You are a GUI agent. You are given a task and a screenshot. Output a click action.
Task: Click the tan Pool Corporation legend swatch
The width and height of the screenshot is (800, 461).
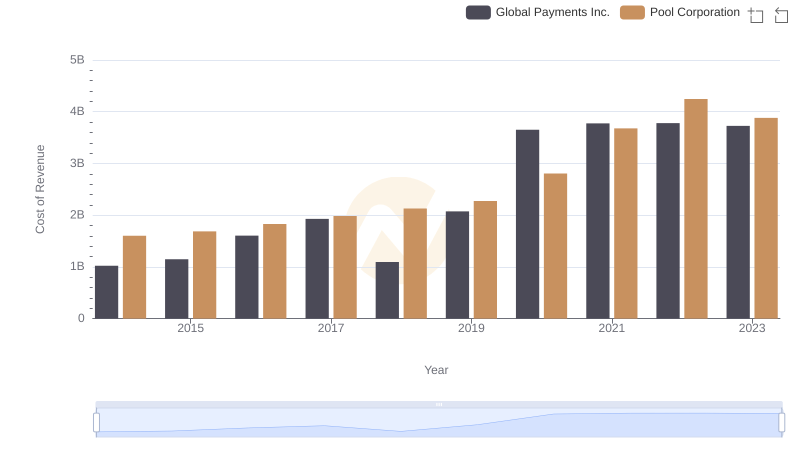coord(632,12)
